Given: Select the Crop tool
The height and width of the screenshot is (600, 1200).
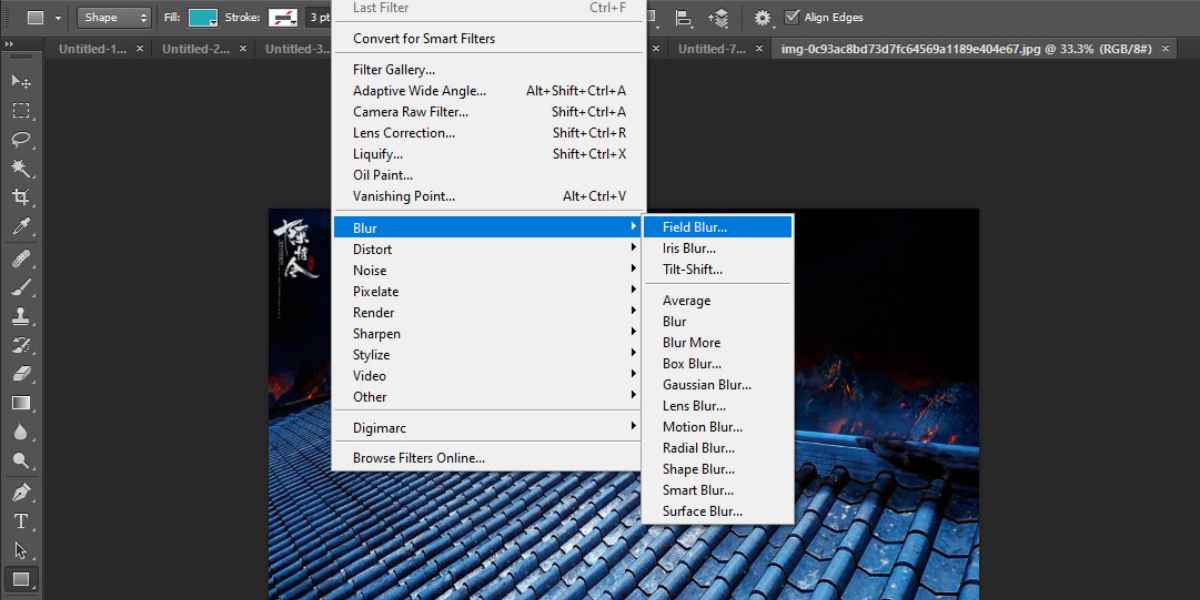Looking at the screenshot, I should coord(21,197).
